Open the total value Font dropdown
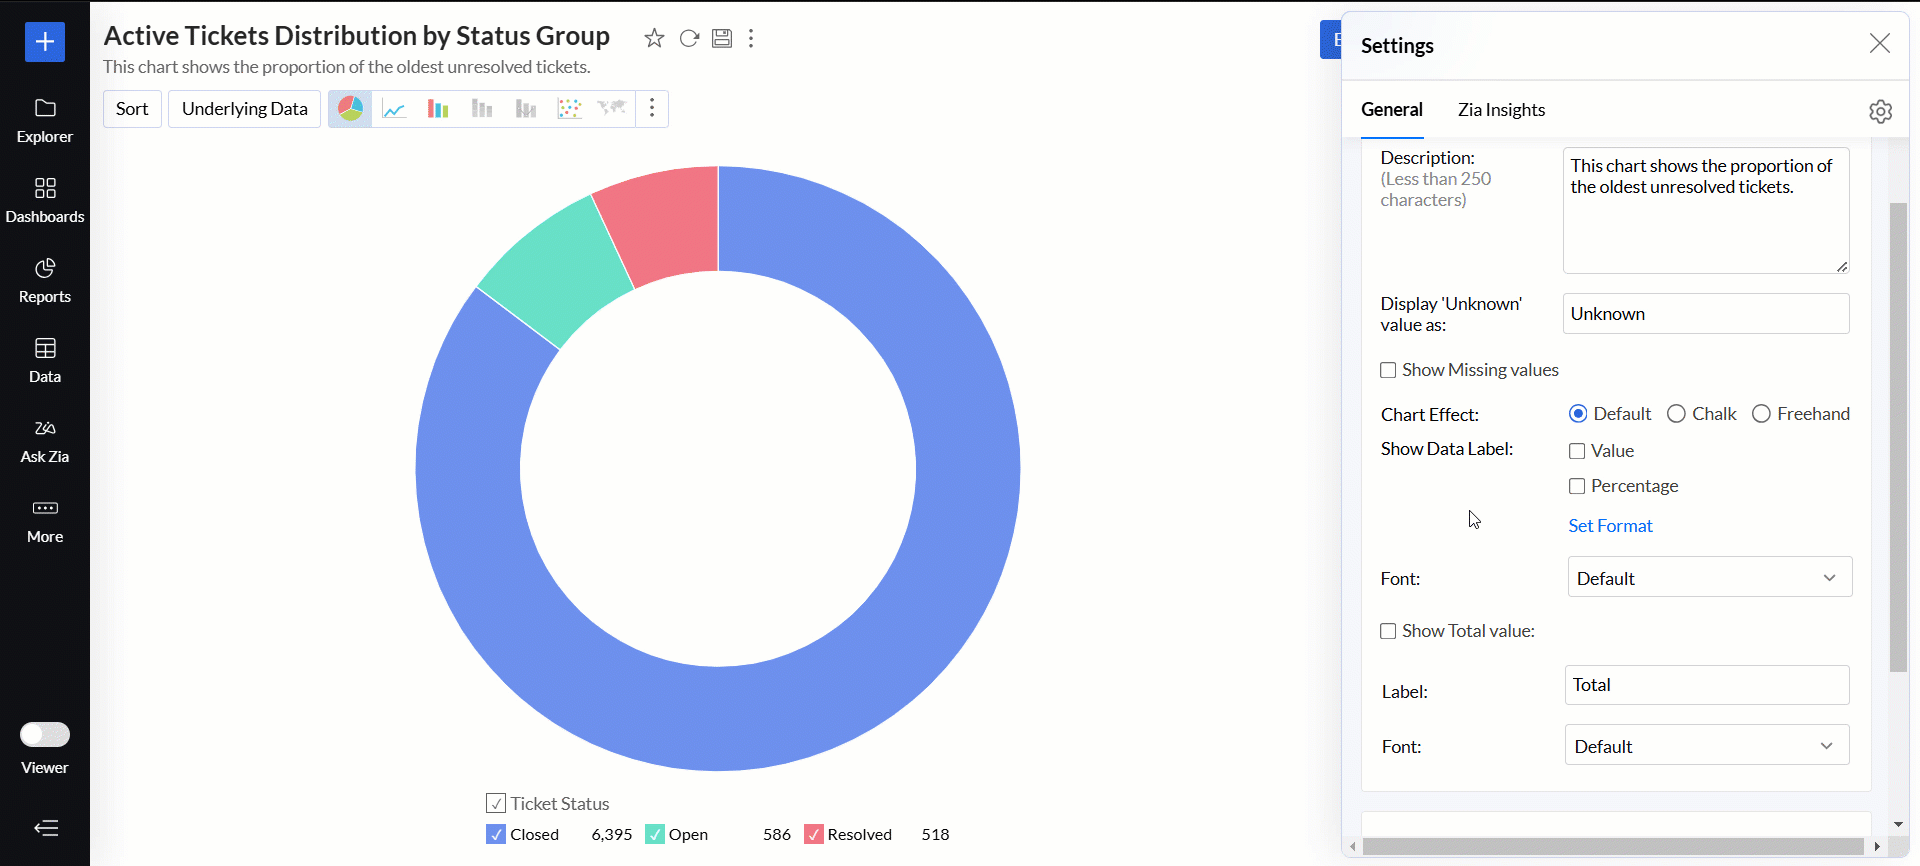This screenshot has height=866, width=1920. pyautogui.click(x=1706, y=746)
